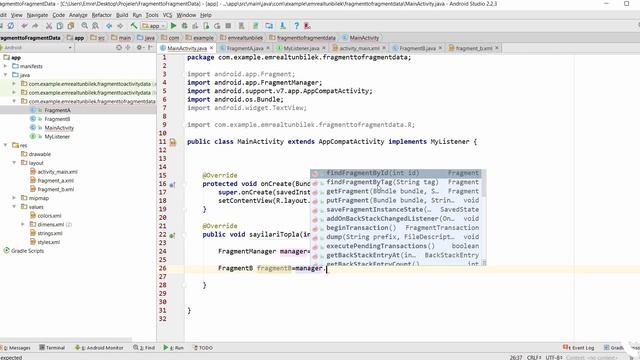The height and width of the screenshot is (360, 640).
Task: Click the Copy icon in toolbar
Action: coord(60,26)
